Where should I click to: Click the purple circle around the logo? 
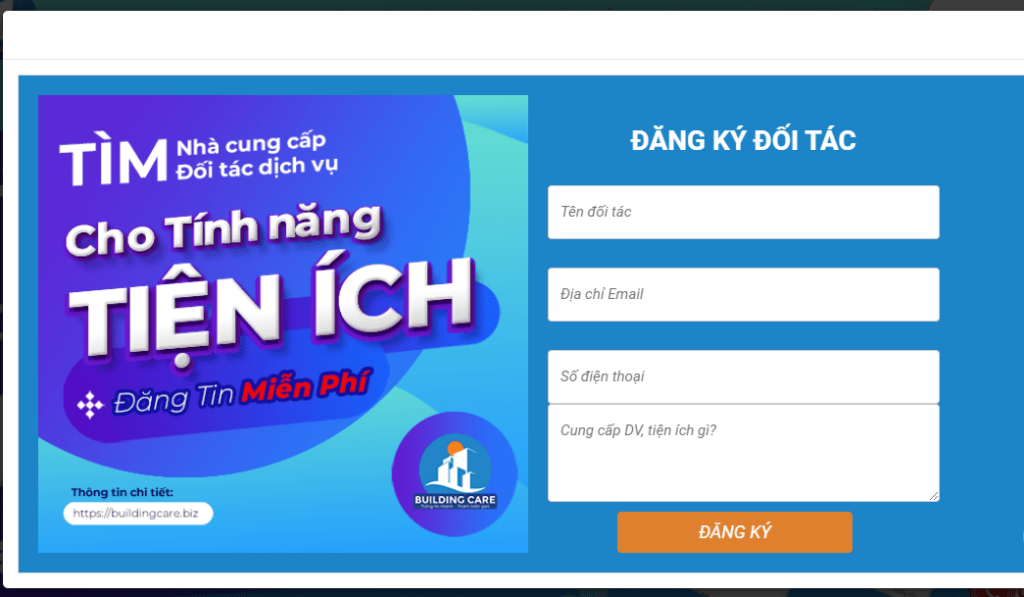click(x=455, y=474)
